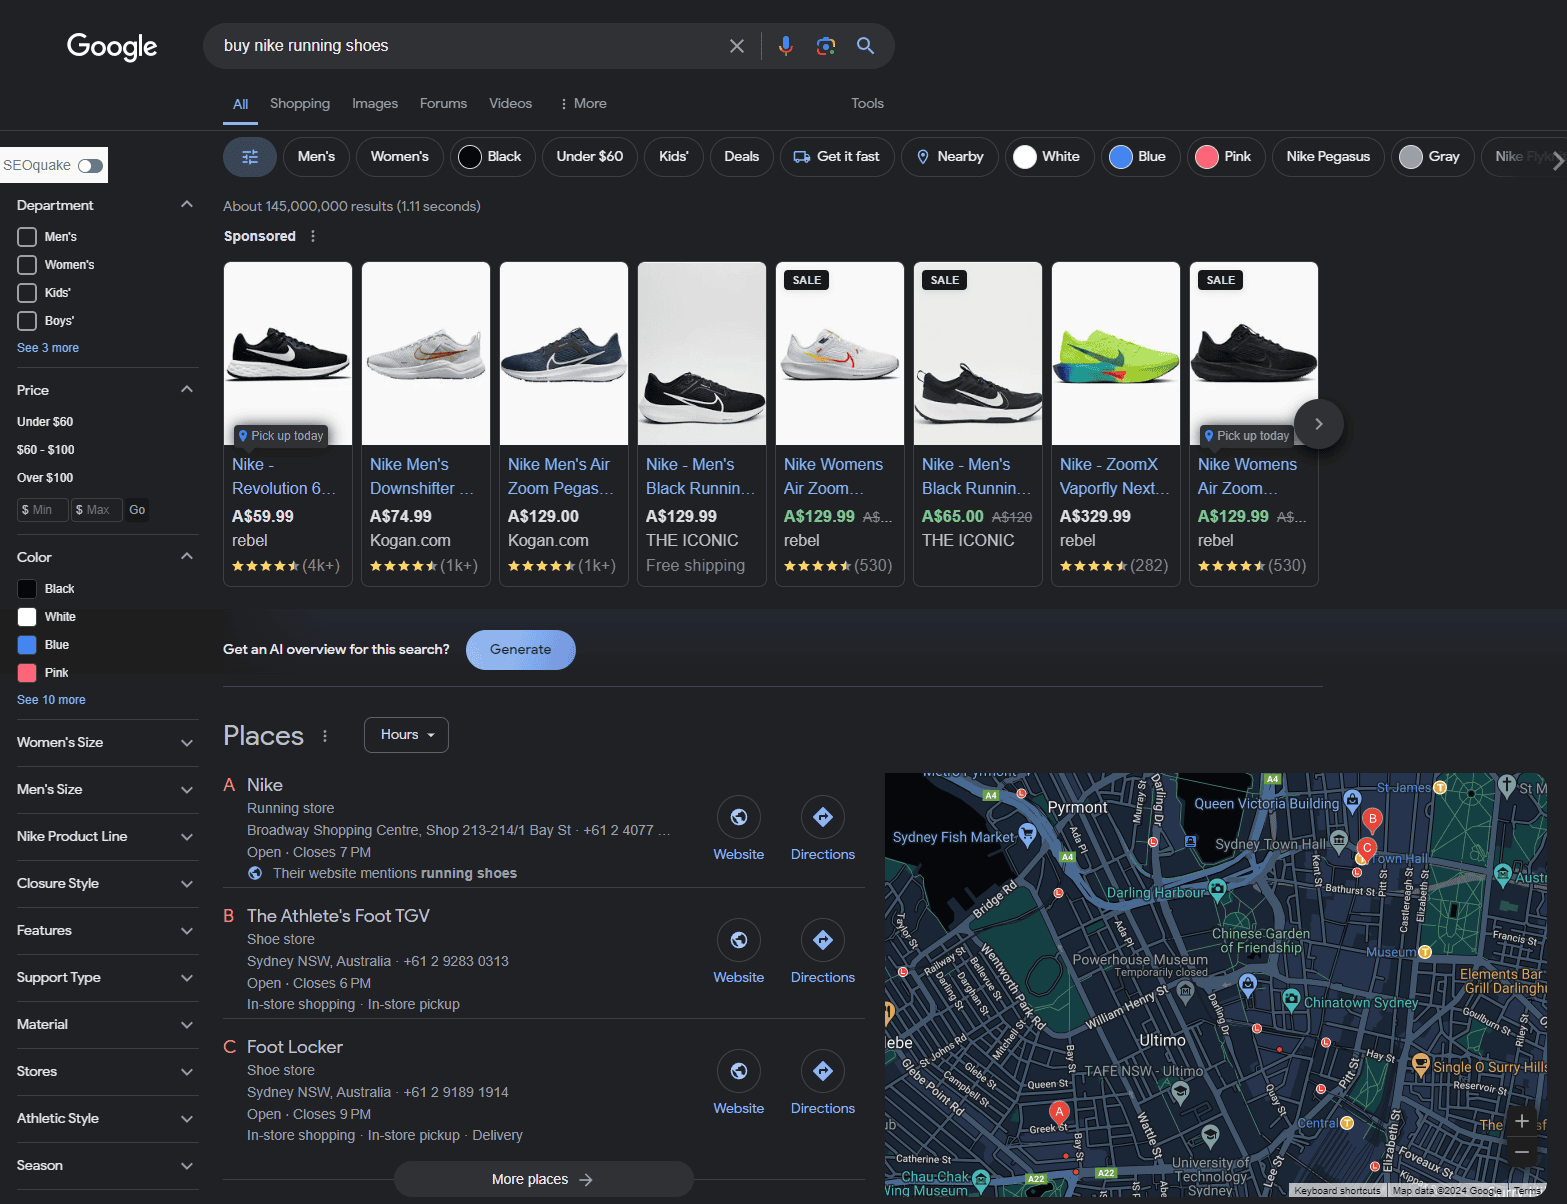The image size is (1567, 1204).
Task: Open the filter sliders icon chip
Action: 250,157
